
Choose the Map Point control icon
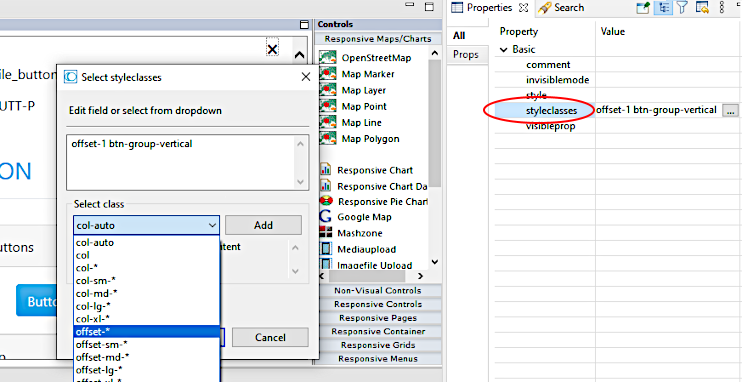pyautogui.click(x=328, y=106)
